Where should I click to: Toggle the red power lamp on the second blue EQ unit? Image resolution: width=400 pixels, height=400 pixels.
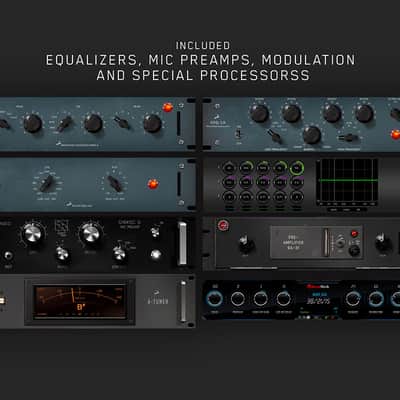(153, 184)
